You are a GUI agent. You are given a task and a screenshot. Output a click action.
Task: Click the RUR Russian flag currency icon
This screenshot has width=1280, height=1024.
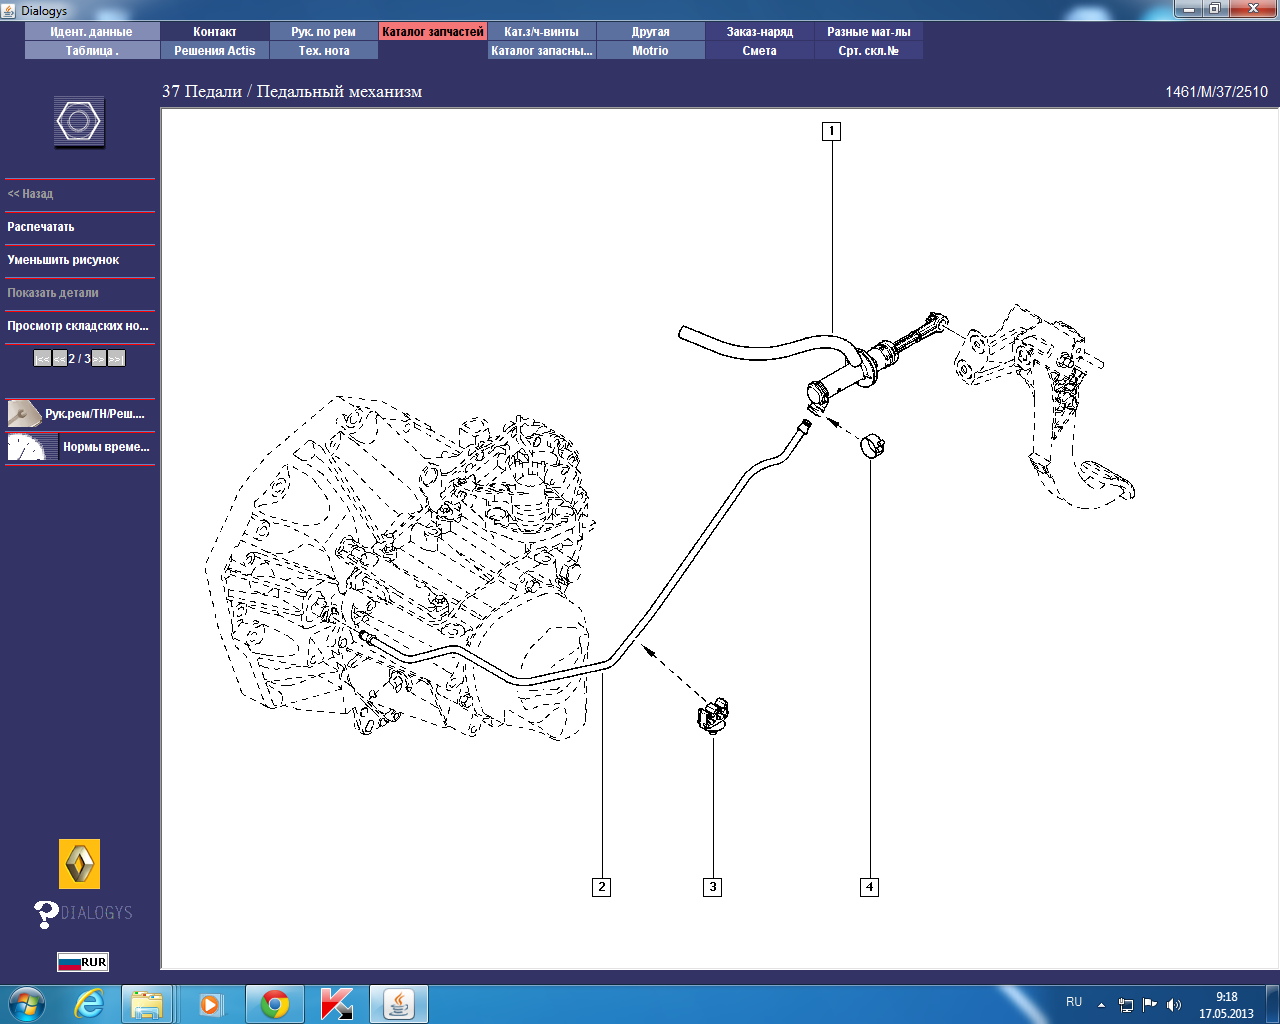pos(83,962)
